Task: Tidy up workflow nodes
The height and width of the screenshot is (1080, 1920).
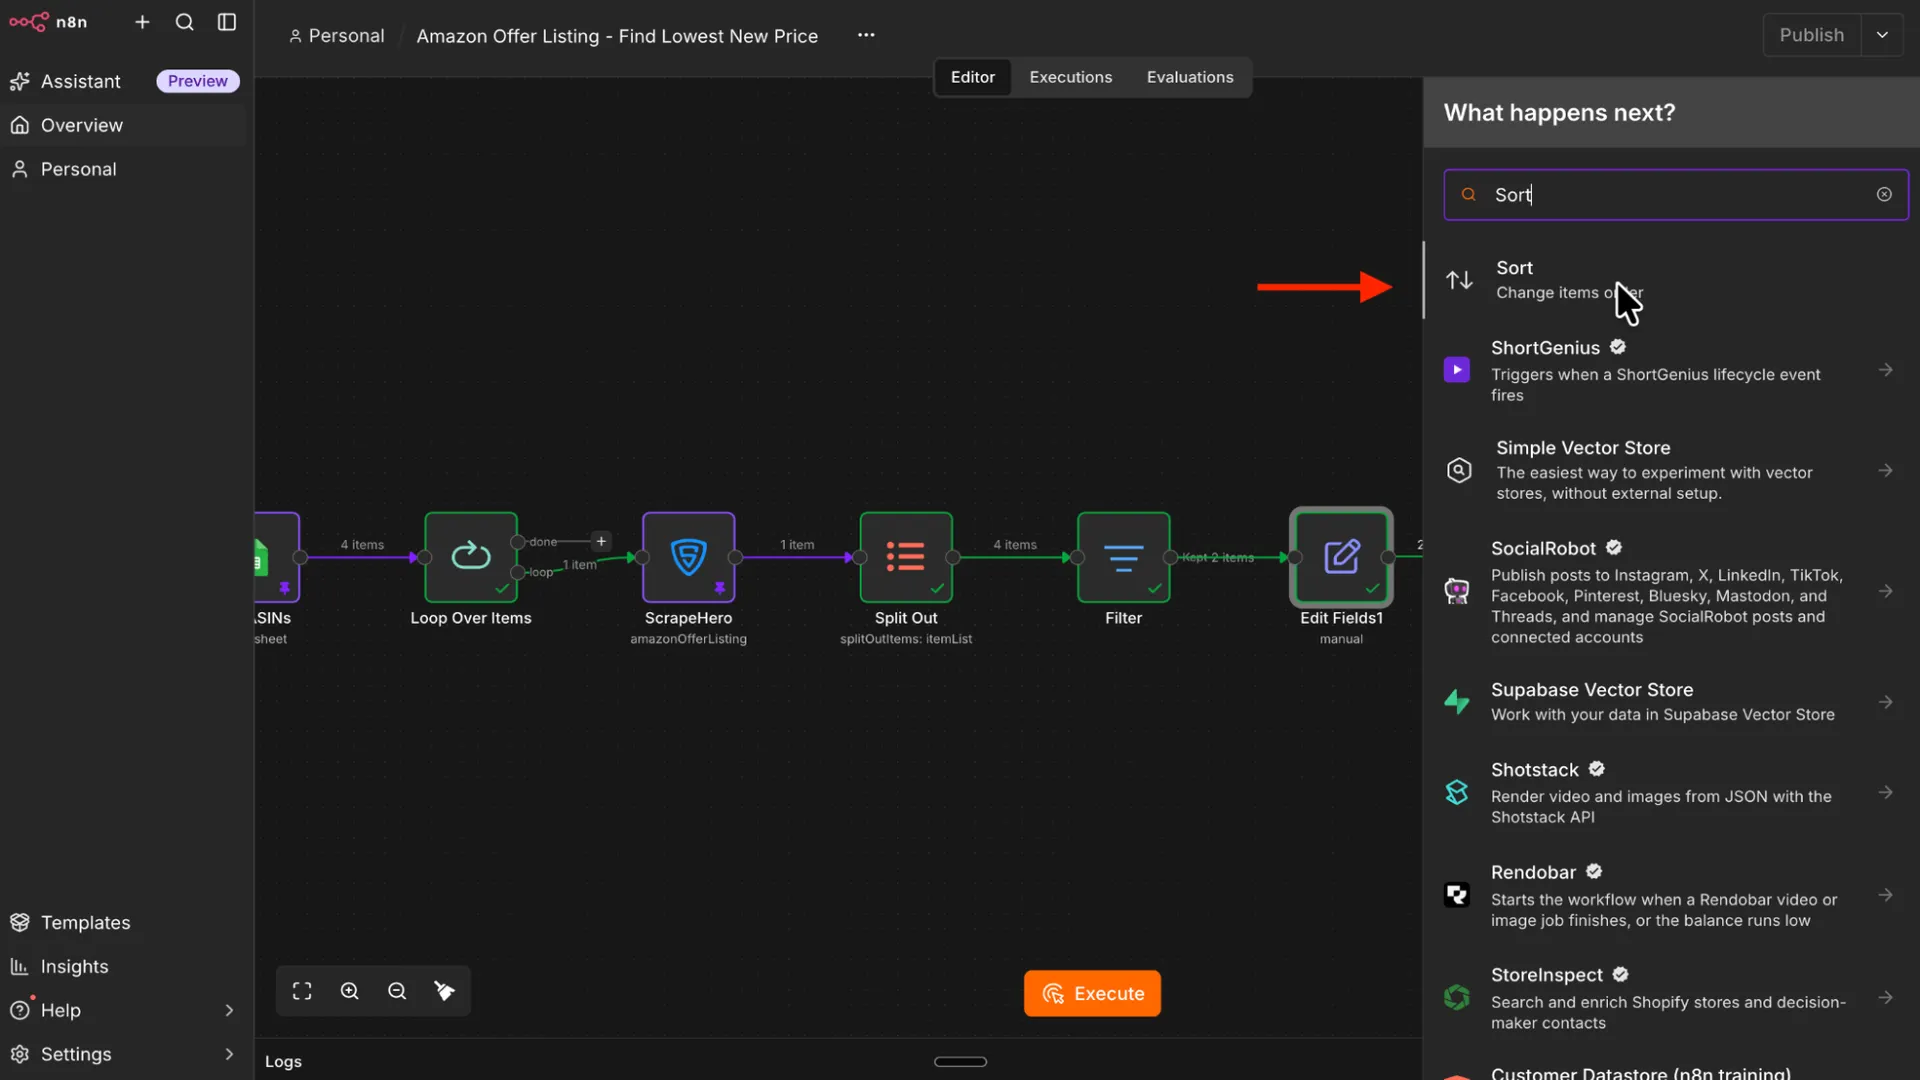Action: 445,991
